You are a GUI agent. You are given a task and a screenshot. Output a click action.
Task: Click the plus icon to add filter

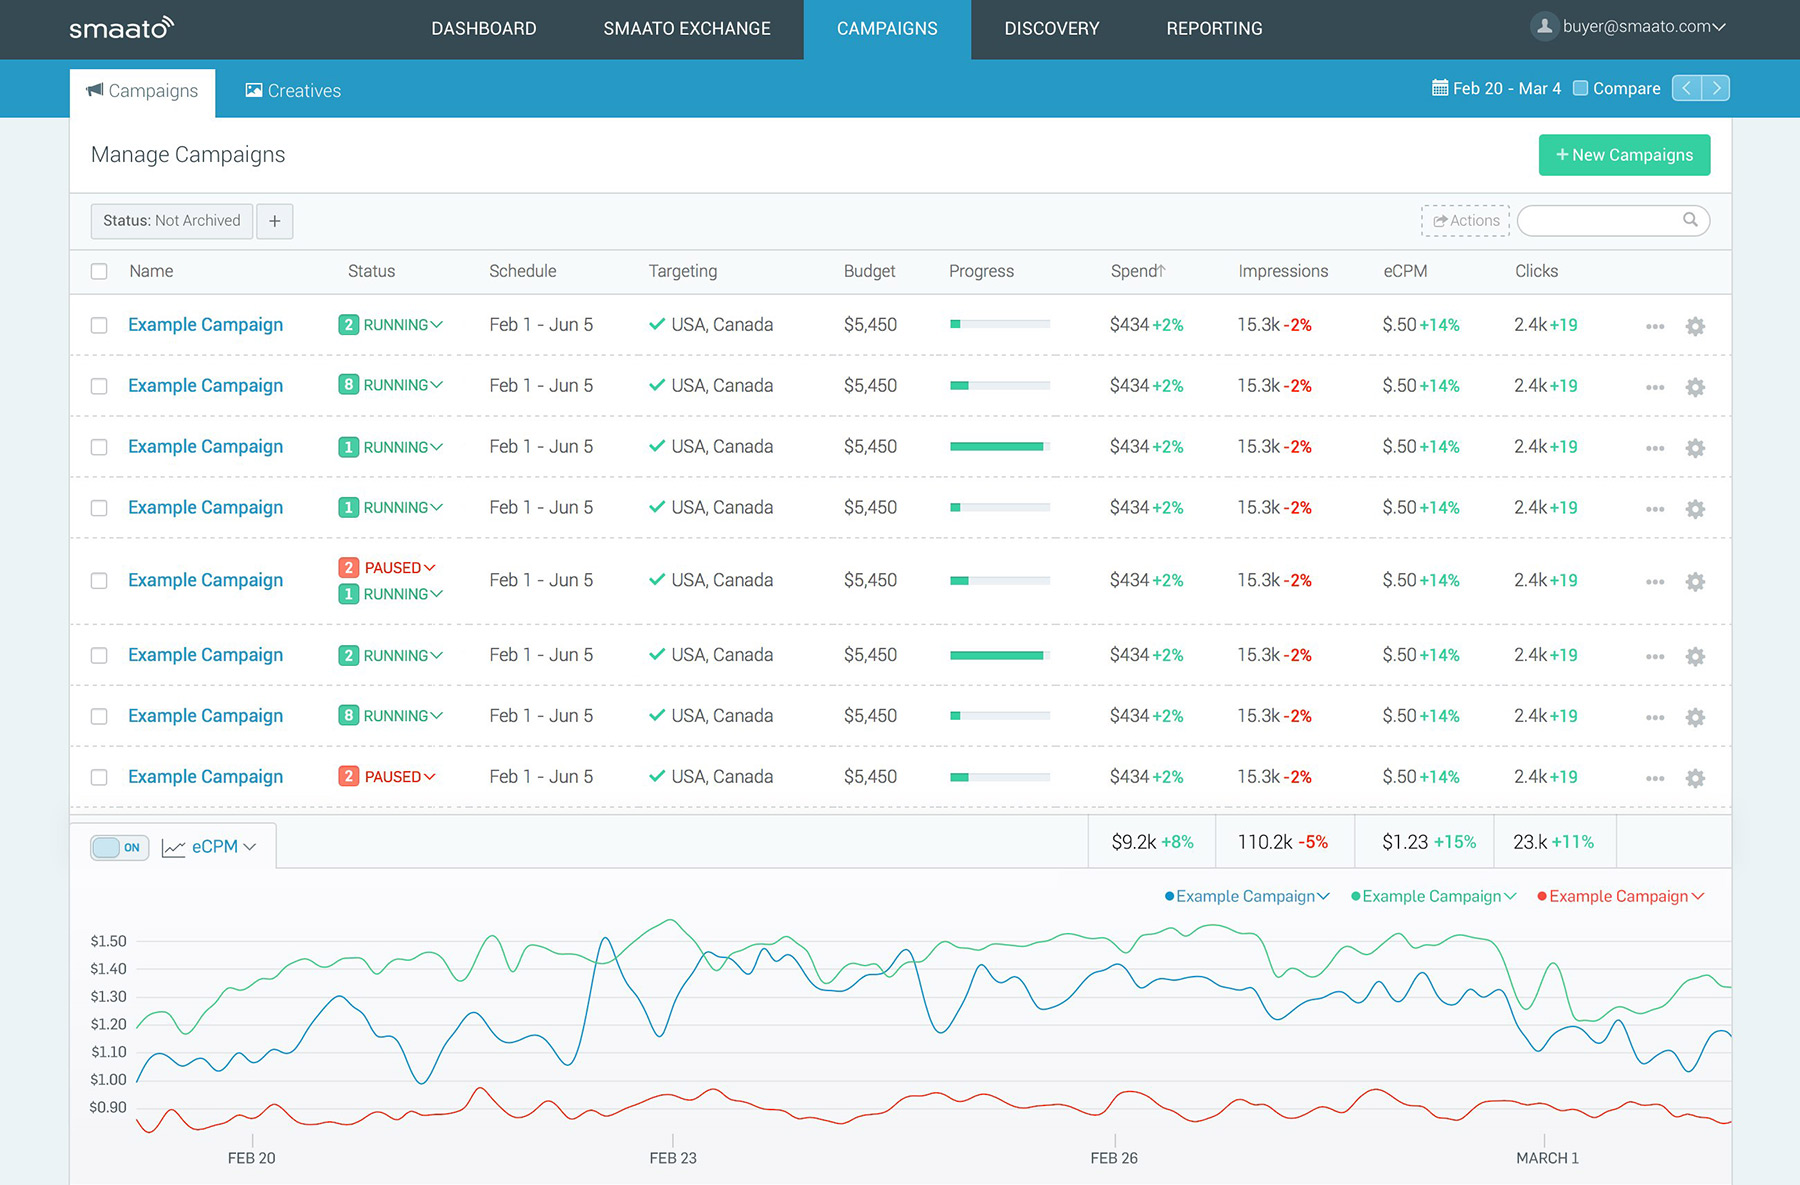pos(275,221)
